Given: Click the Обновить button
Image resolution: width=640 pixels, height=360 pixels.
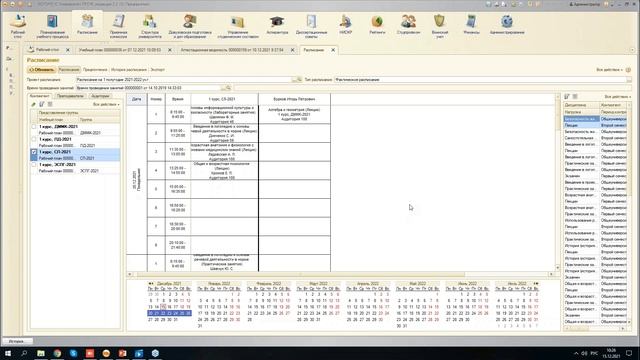Looking at the screenshot, I should pos(42,70).
